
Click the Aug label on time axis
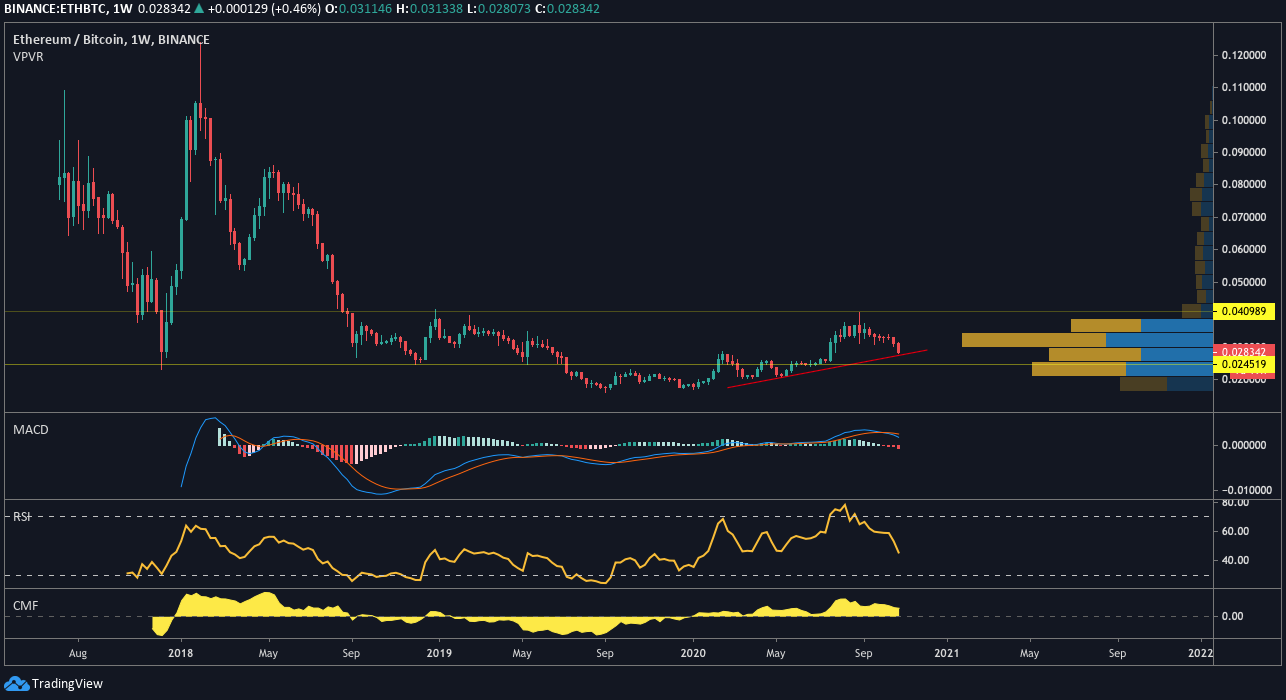click(x=78, y=654)
